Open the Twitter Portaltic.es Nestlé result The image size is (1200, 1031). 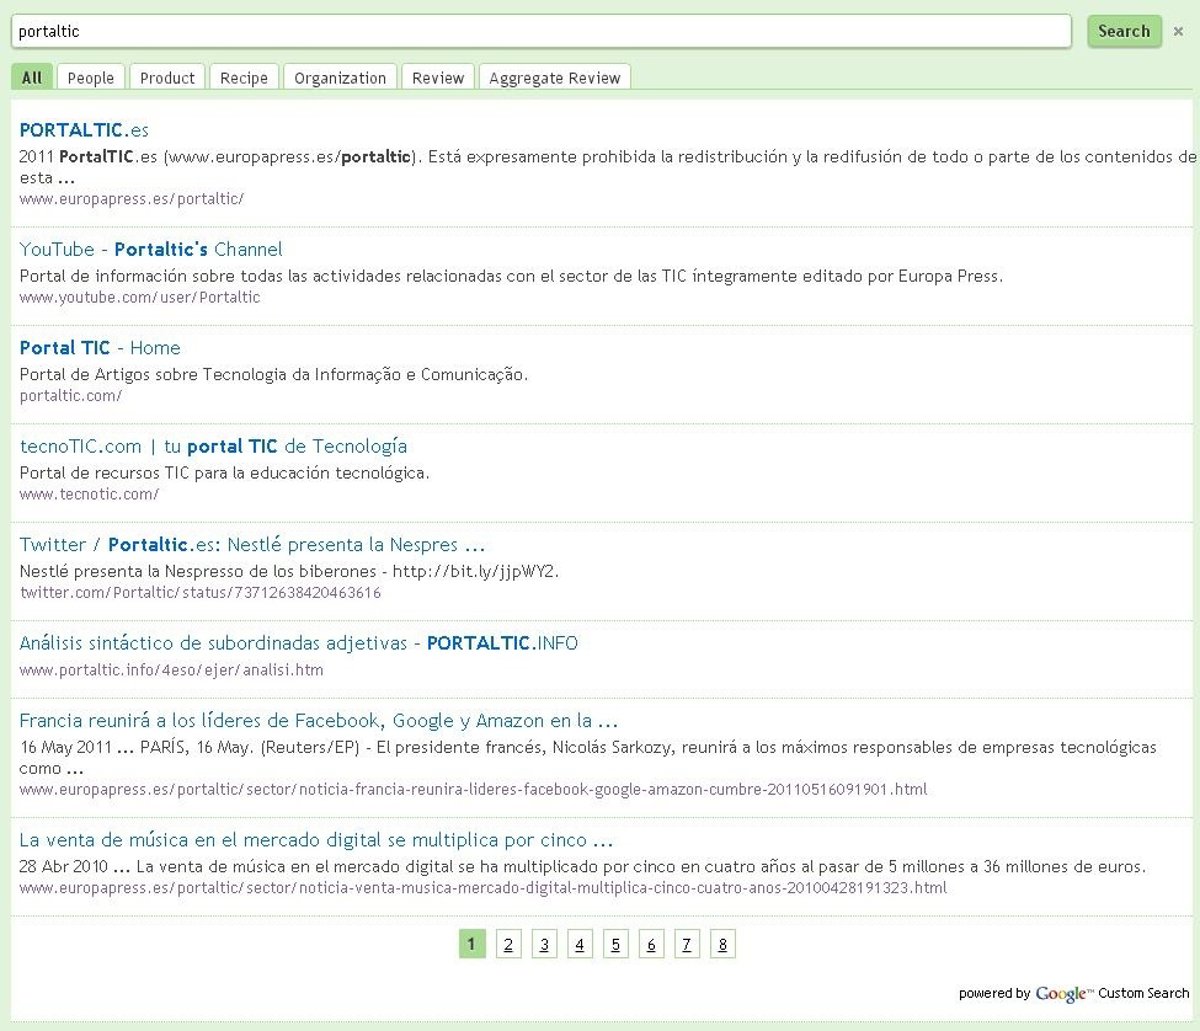(x=252, y=545)
